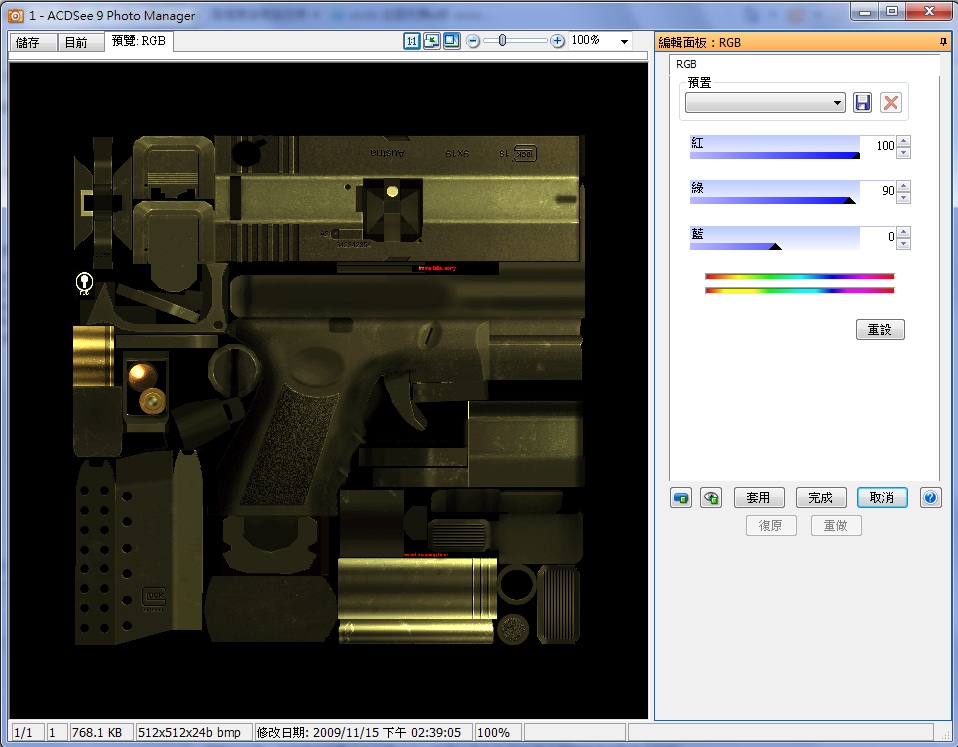The image size is (958, 747).
Task: Click the 藍 (blue) slider
Action: (775, 238)
